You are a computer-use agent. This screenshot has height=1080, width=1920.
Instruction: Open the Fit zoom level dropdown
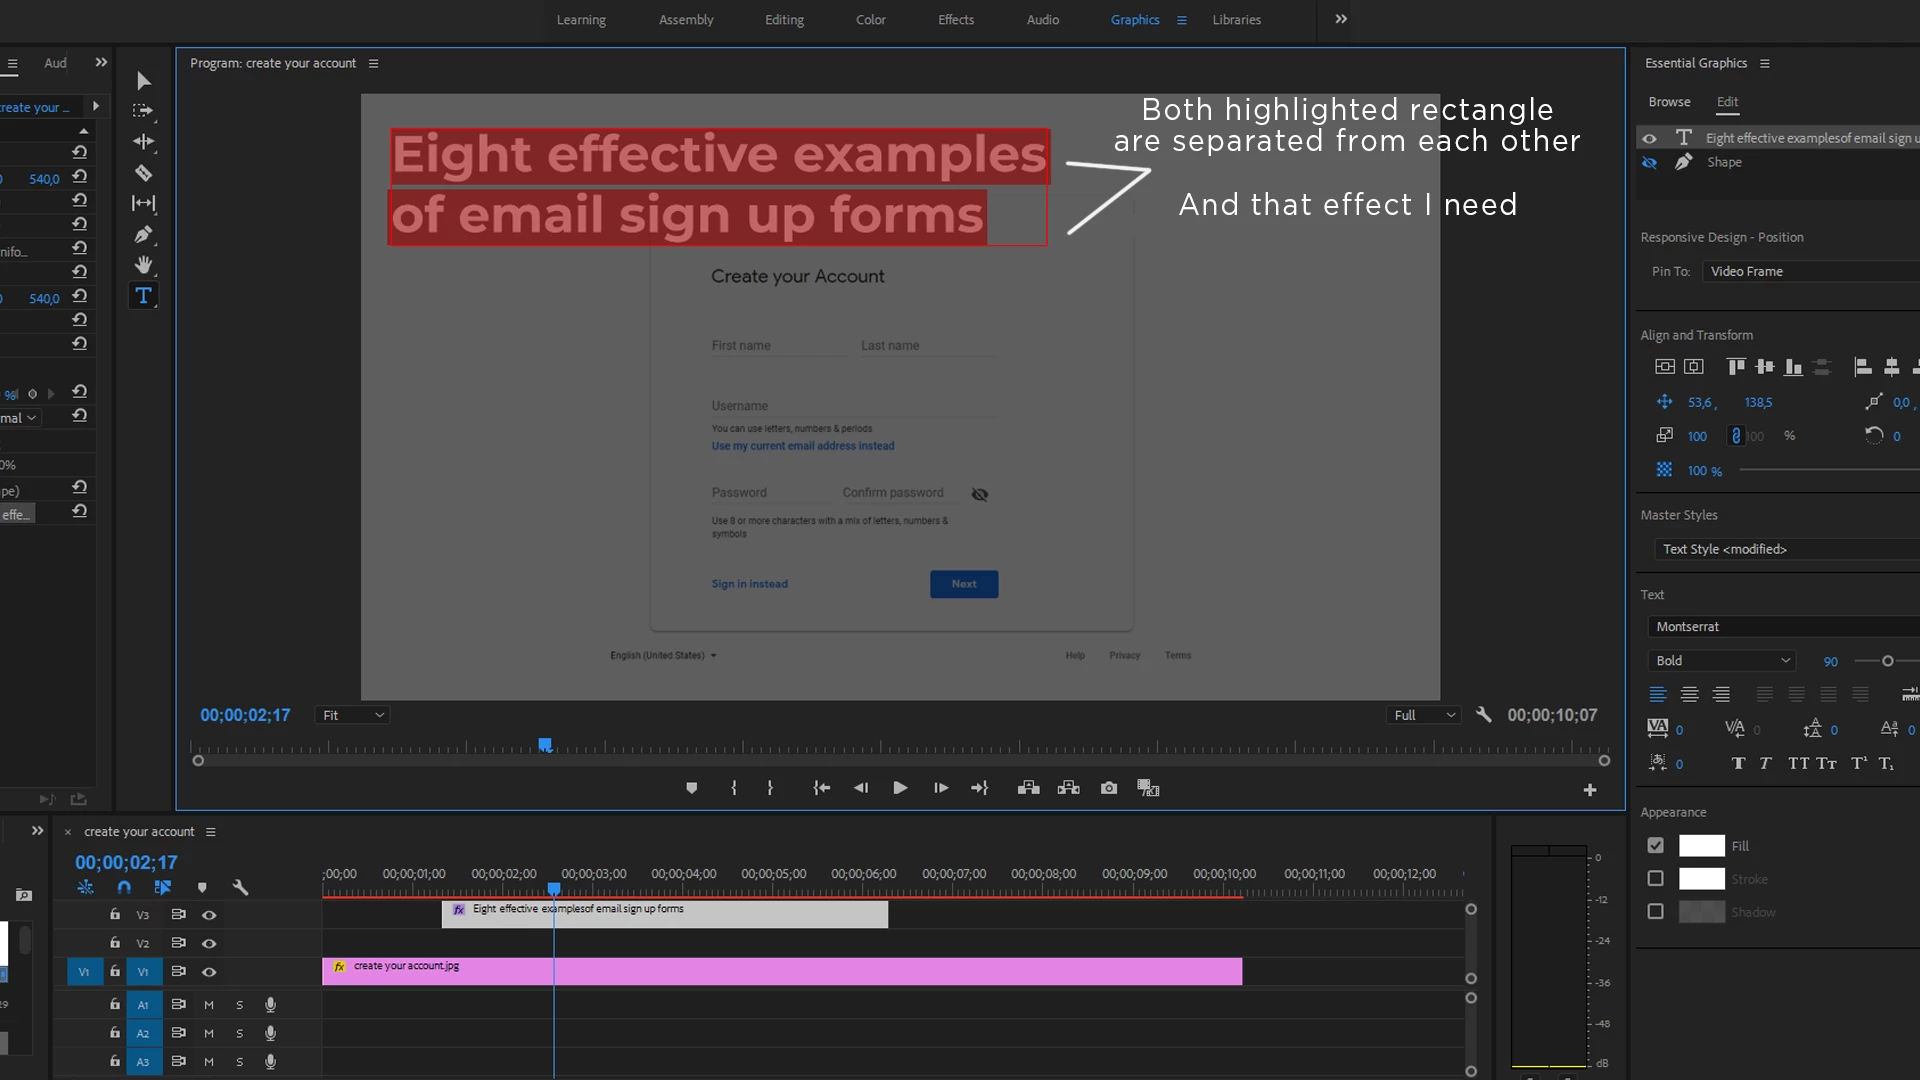click(352, 715)
